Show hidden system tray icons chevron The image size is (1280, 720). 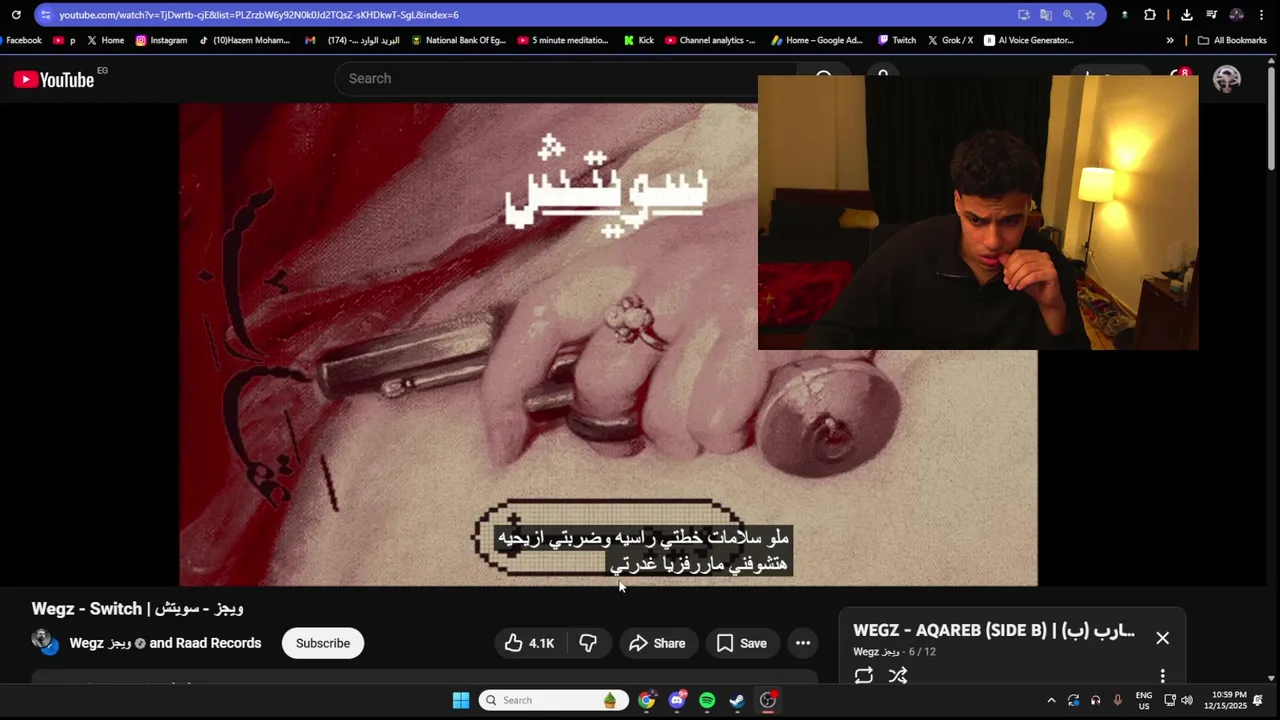click(1051, 700)
